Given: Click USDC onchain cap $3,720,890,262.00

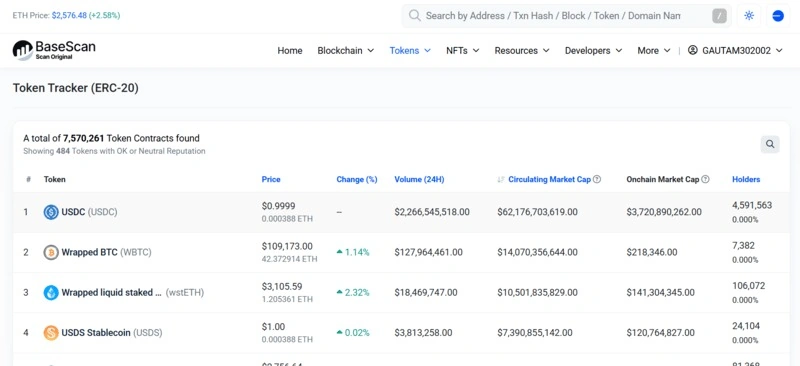Looking at the screenshot, I should (664, 212).
